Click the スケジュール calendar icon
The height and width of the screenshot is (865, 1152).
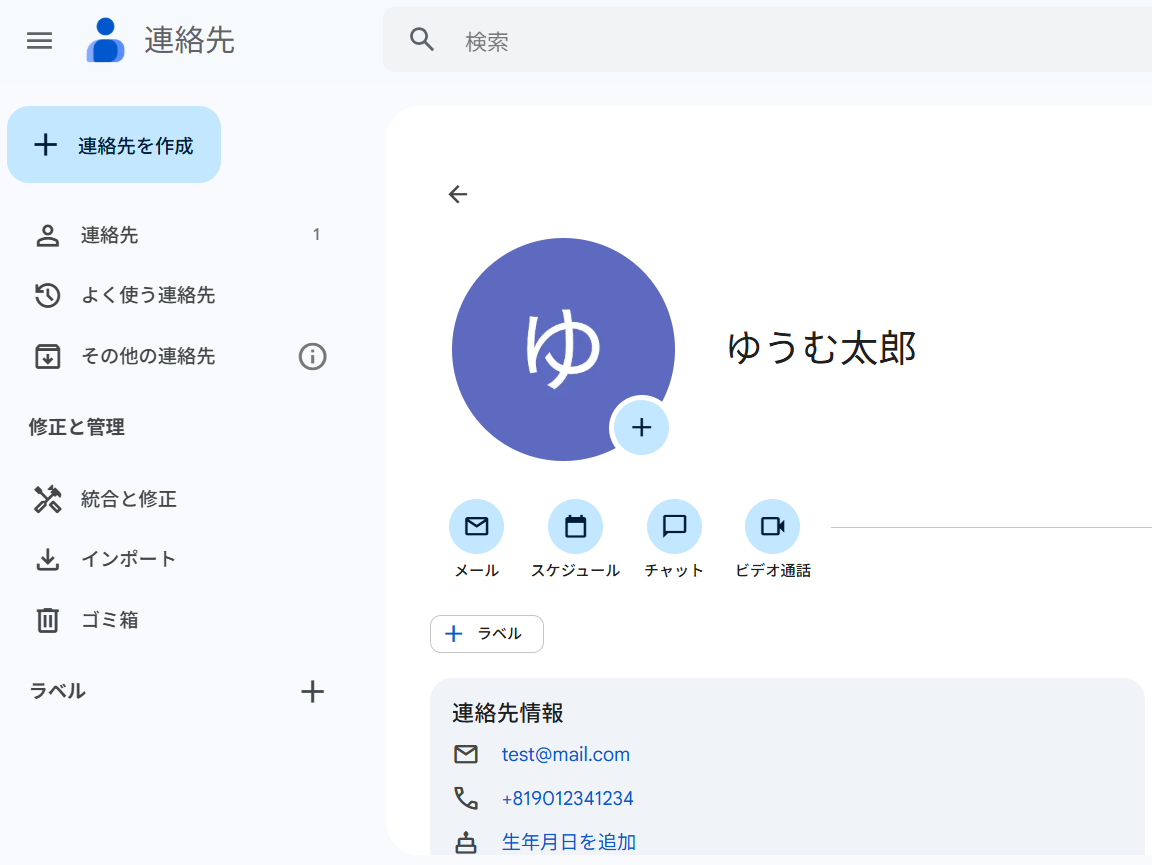pyautogui.click(x=575, y=526)
